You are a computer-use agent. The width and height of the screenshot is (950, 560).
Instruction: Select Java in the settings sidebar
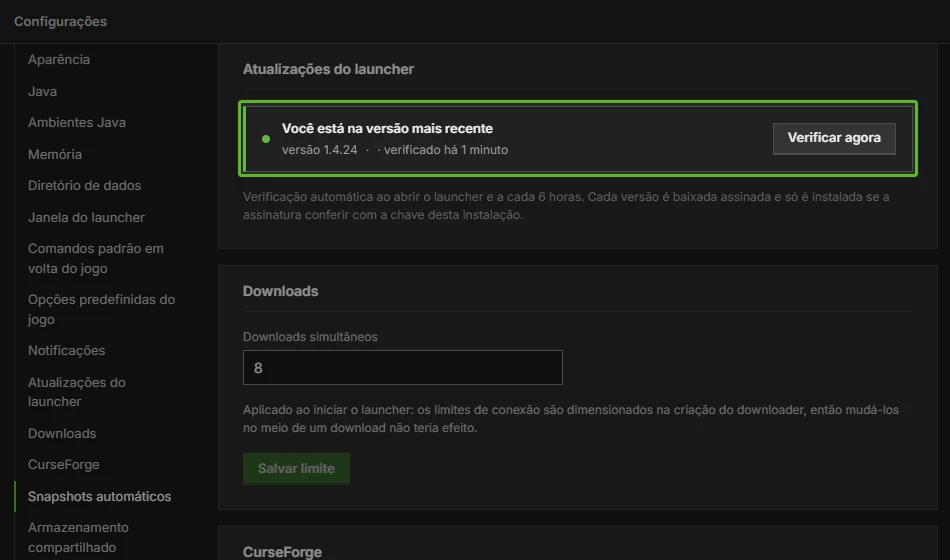click(x=42, y=92)
